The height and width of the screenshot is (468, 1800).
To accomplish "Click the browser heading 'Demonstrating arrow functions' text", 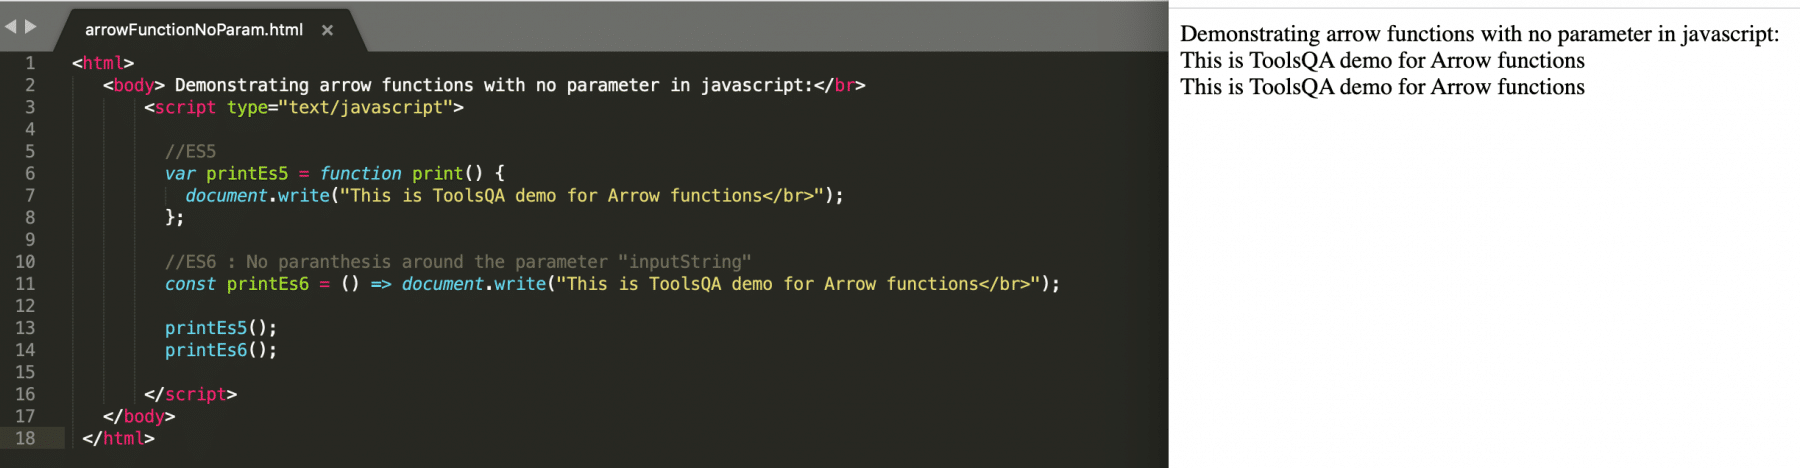I will tap(1480, 34).
